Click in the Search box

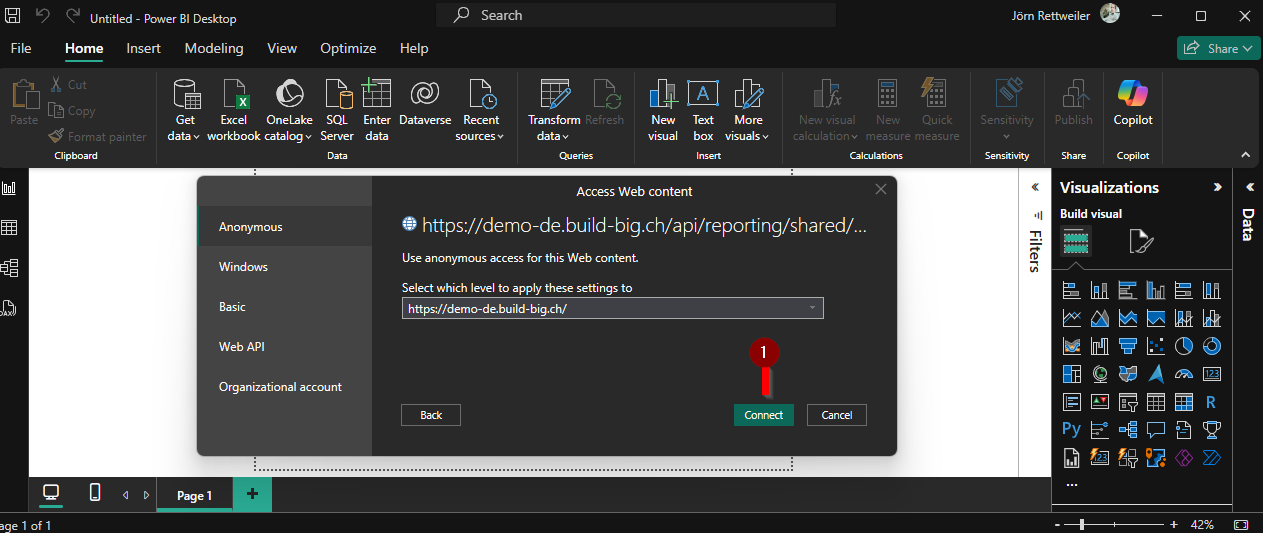636,15
